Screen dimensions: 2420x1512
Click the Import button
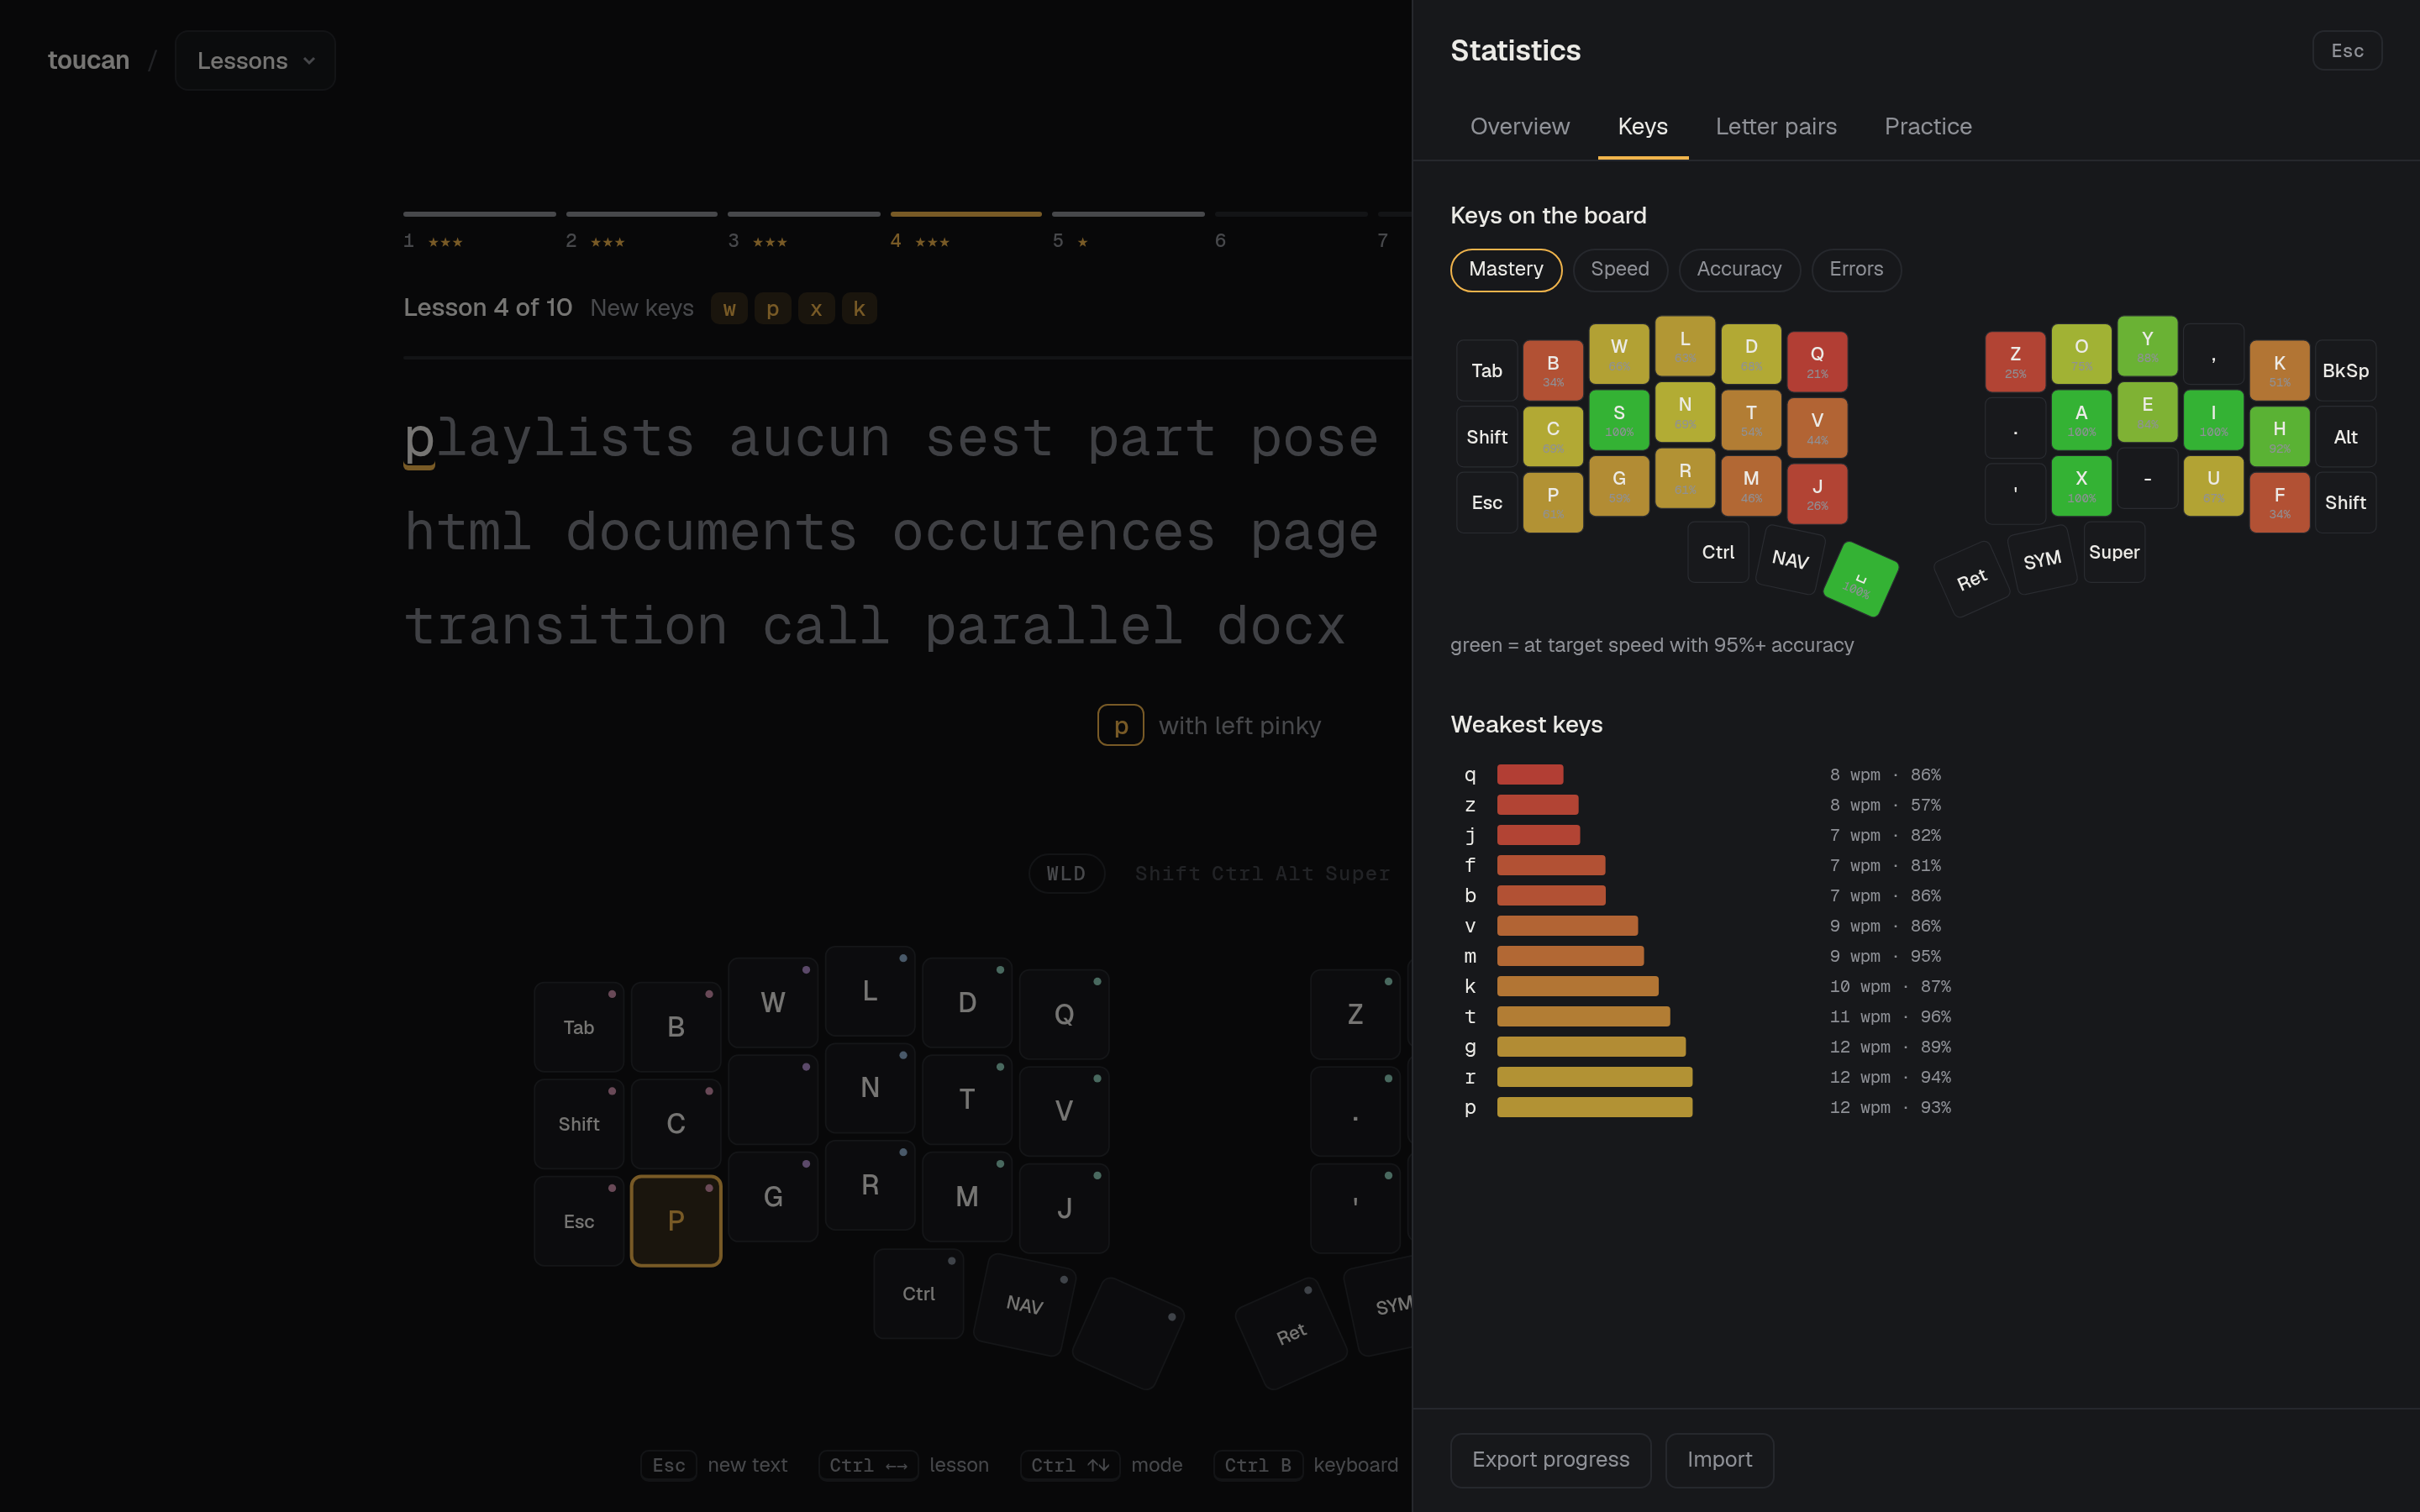(x=1719, y=1460)
